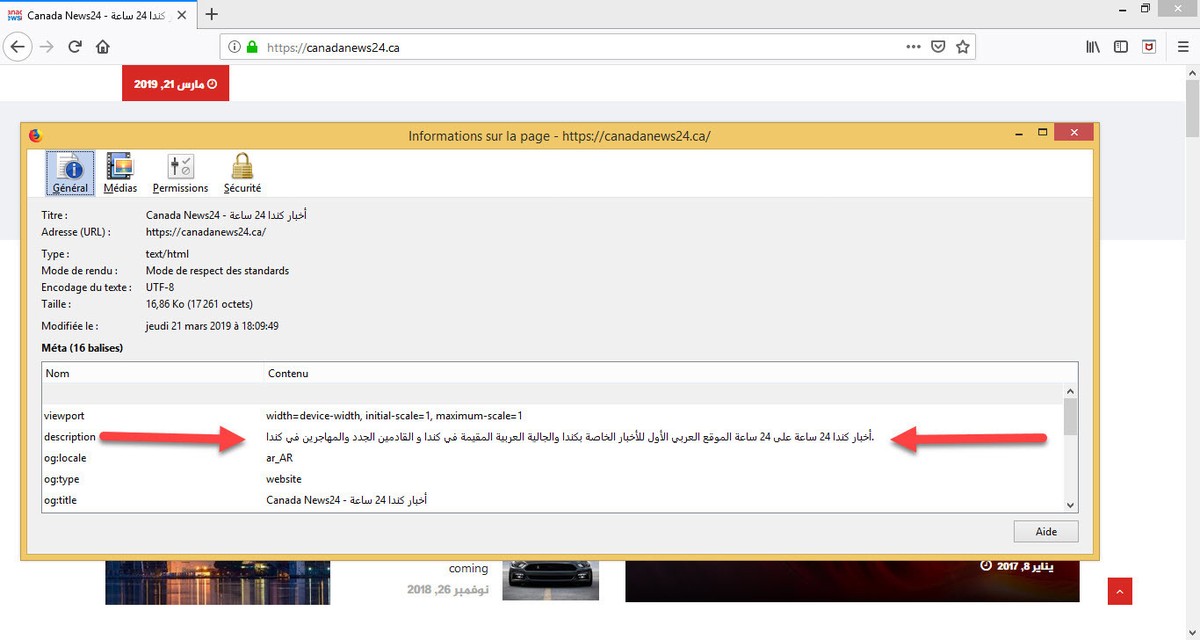The image size is (1200, 640).
Task: Maximize the page info dialog
Action: 1042,133
